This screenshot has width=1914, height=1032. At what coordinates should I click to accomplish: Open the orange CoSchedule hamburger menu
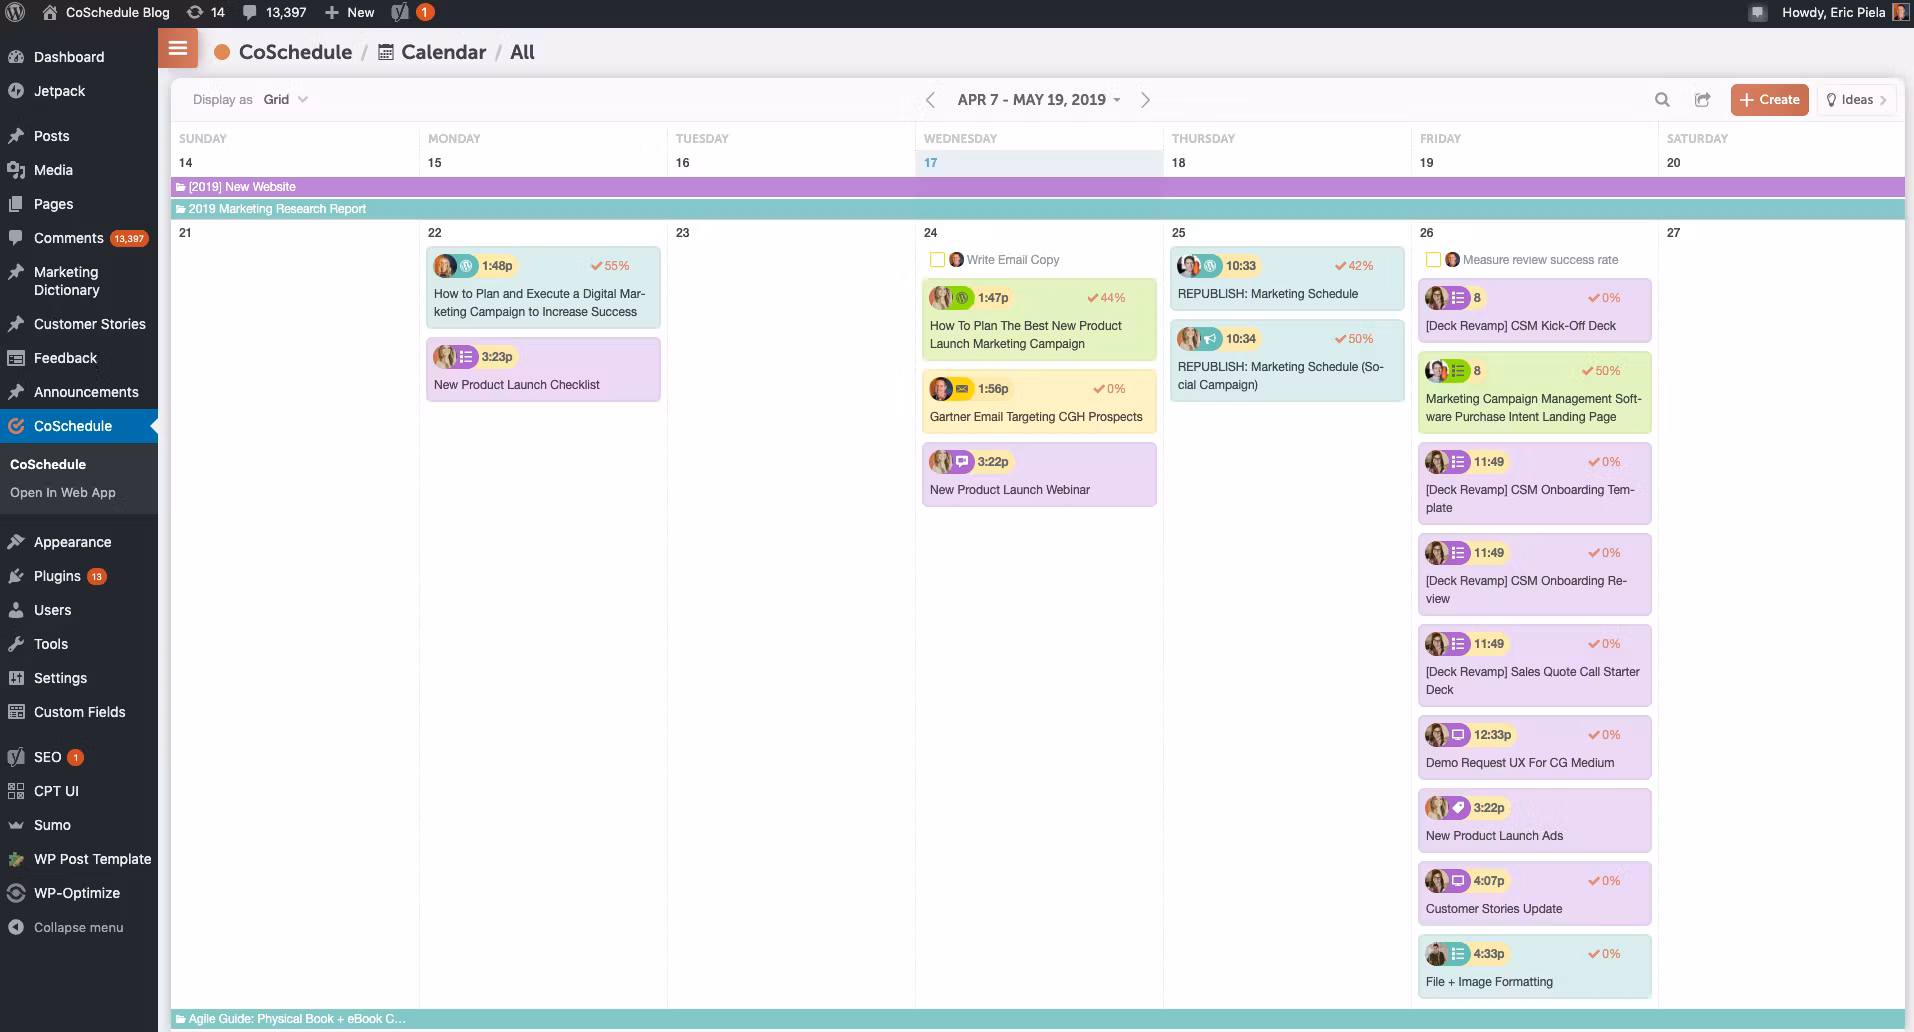click(178, 48)
